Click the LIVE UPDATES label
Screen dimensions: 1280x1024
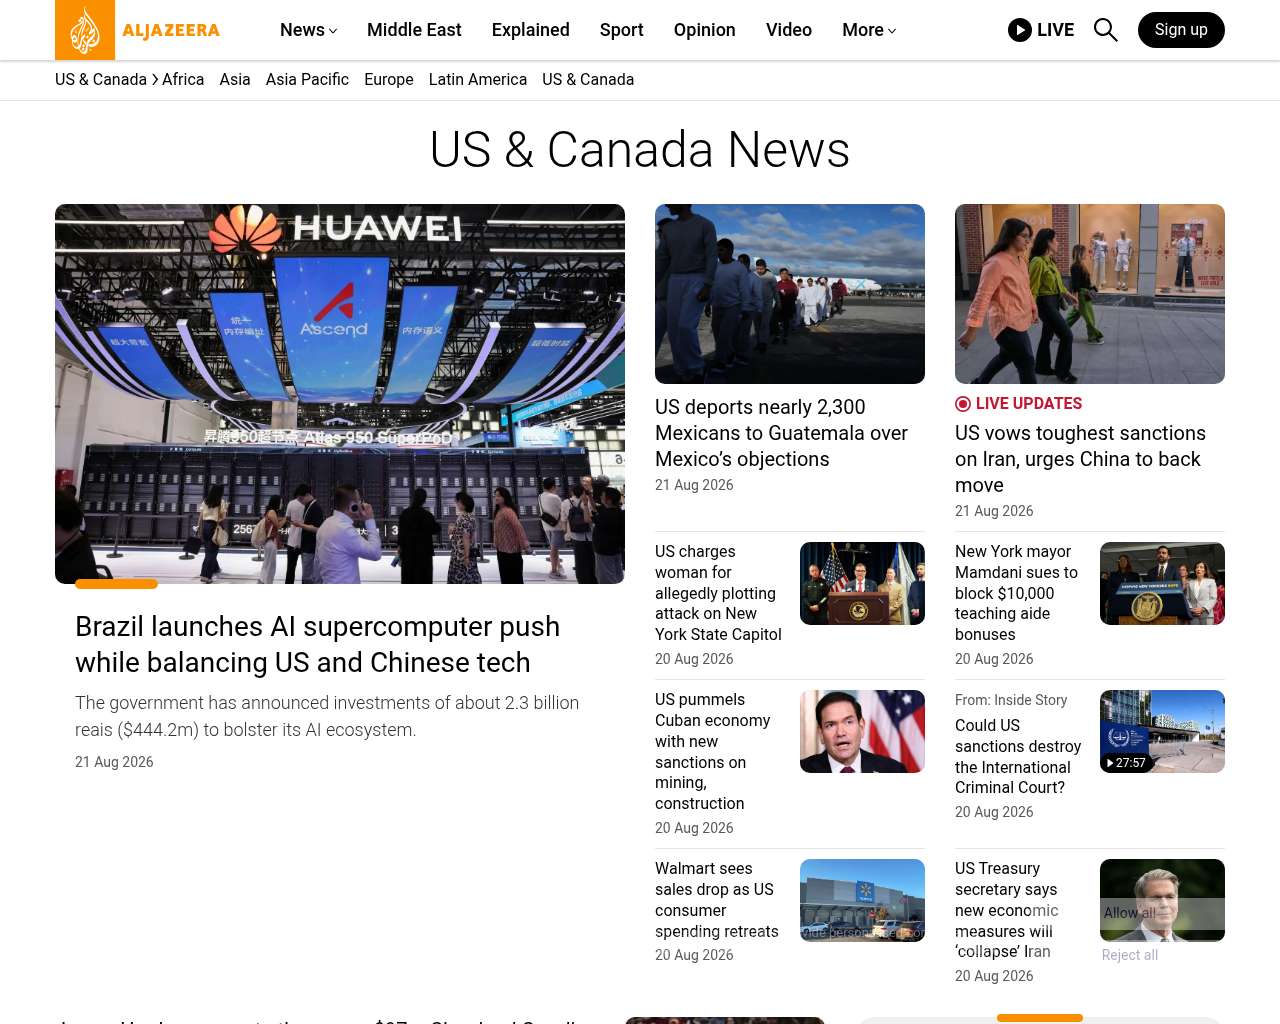coord(1029,404)
